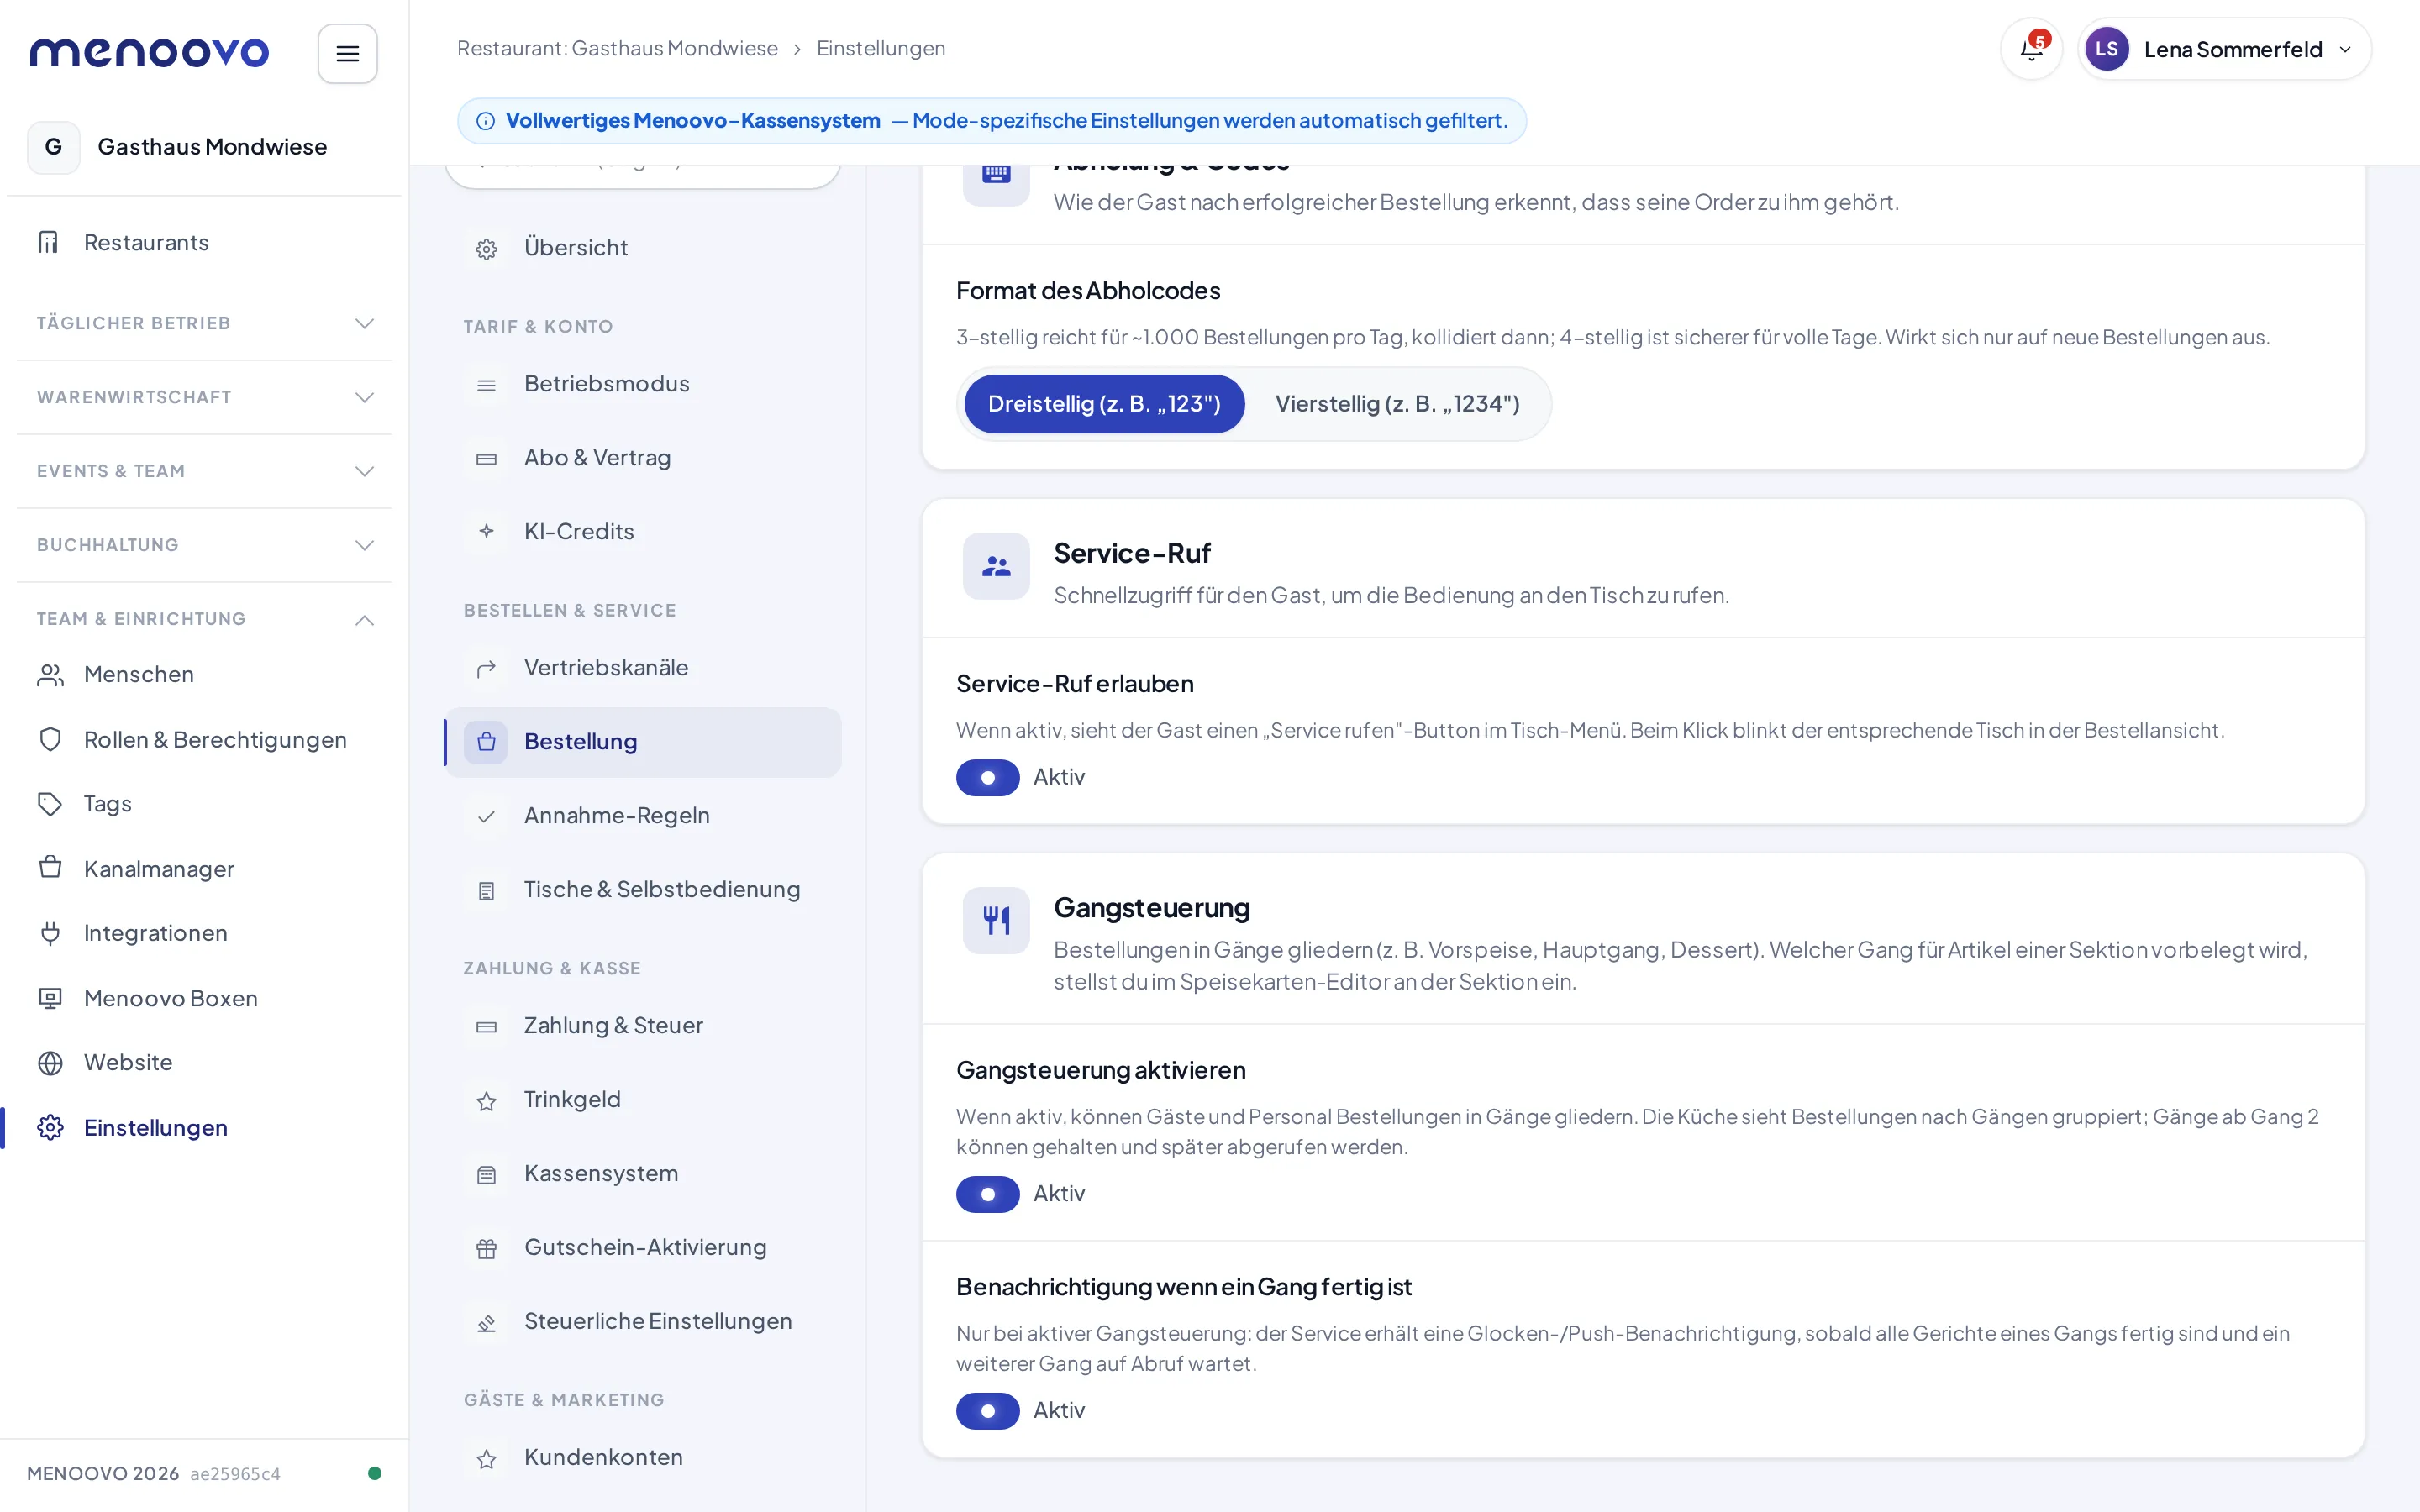Click breadcrumb Restaurant: Gasthaus Mondwiese
Viewport: 2420px width, 1512px height.
click(617, 48)
